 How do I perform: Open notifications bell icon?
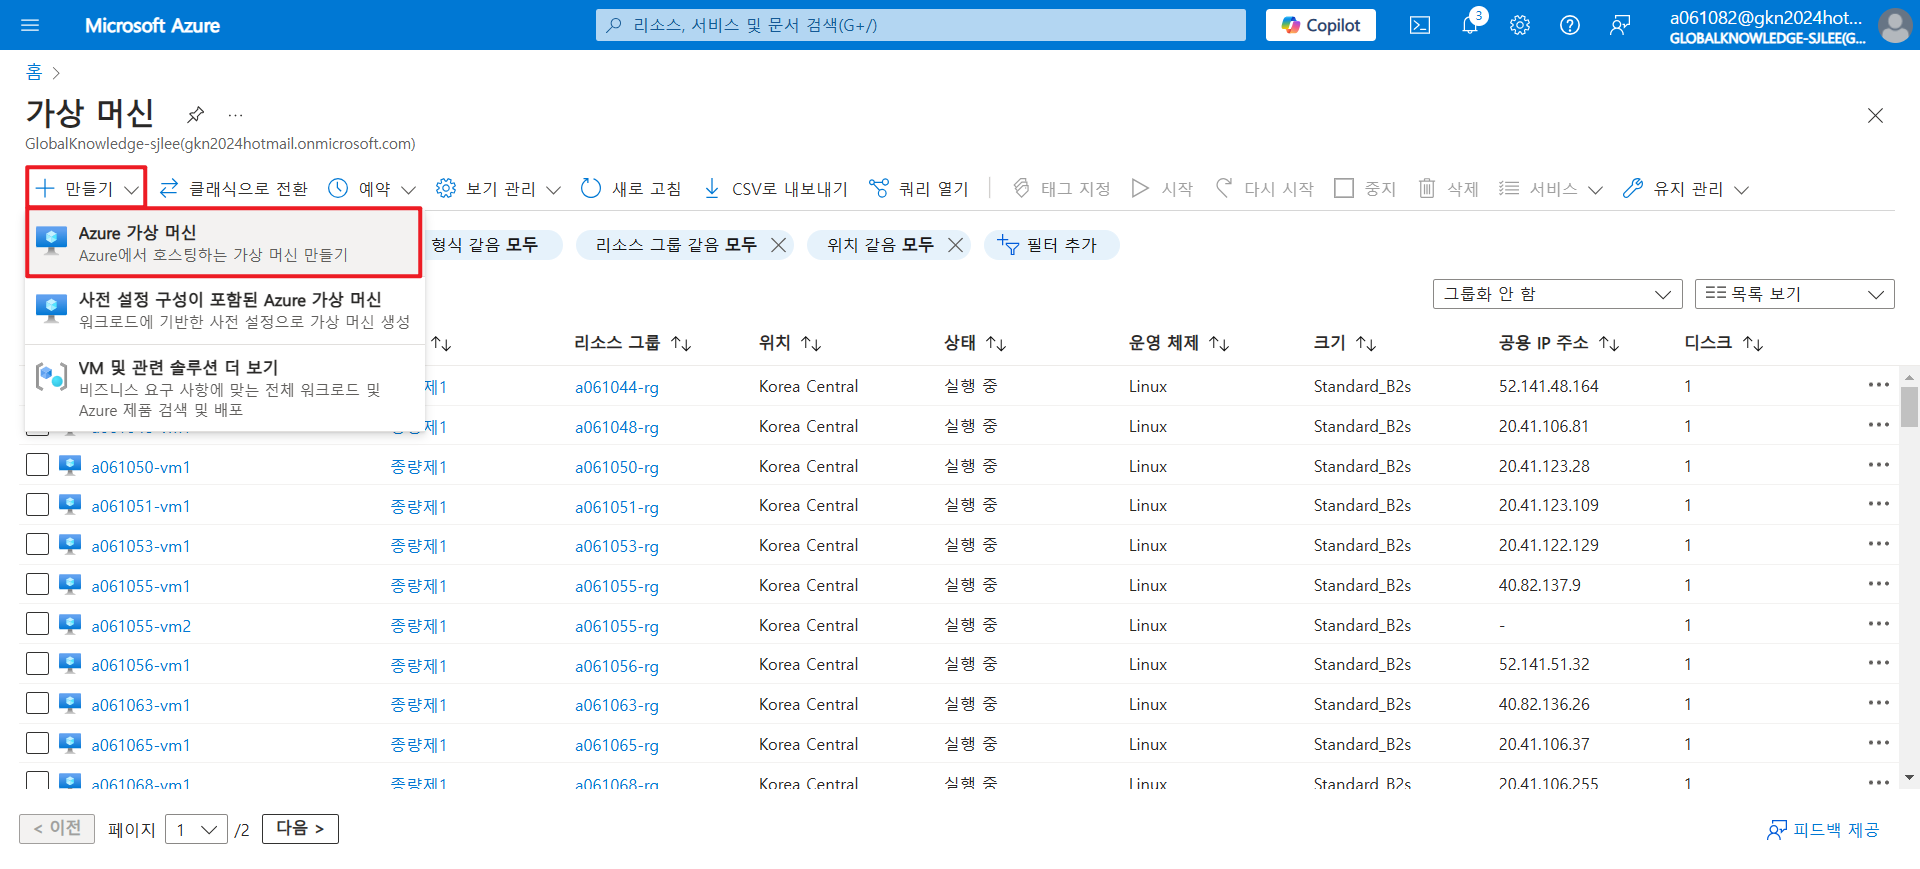[1470, 25]
